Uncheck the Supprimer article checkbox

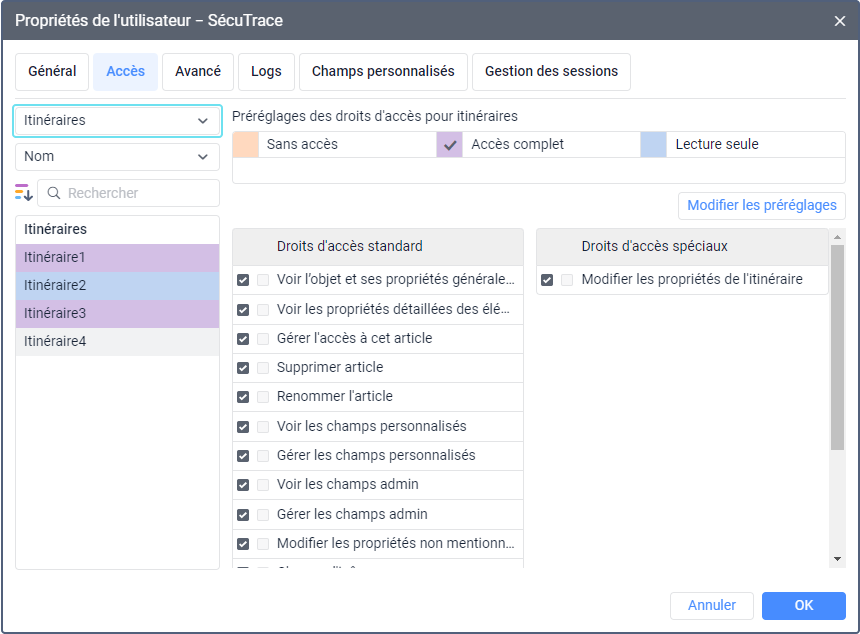pyautogui.click(x=243, y=368)
